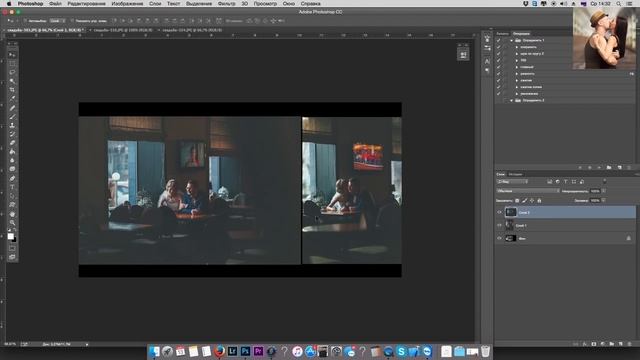Expand the second action under set 1
Image resolution: width=640 pixels, height=360 pixels.
[x=517, y=53]
